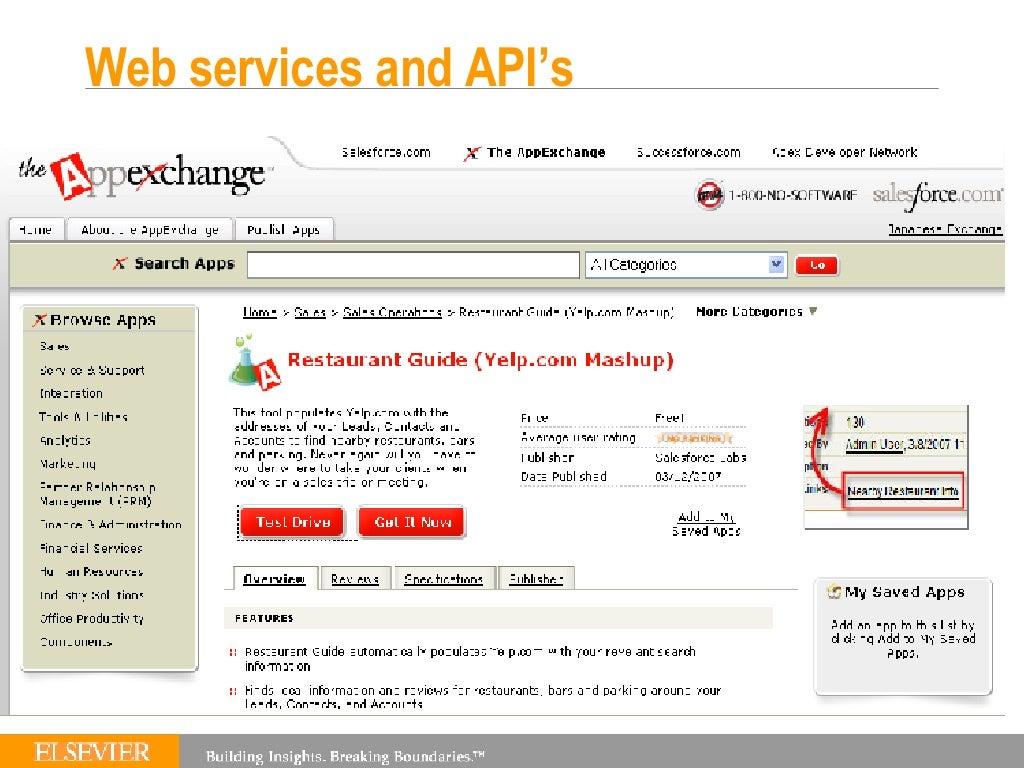This screenshot has width=1024, height=768.
Task: Click the FEATURES section heading
Action: pos(264,618)
